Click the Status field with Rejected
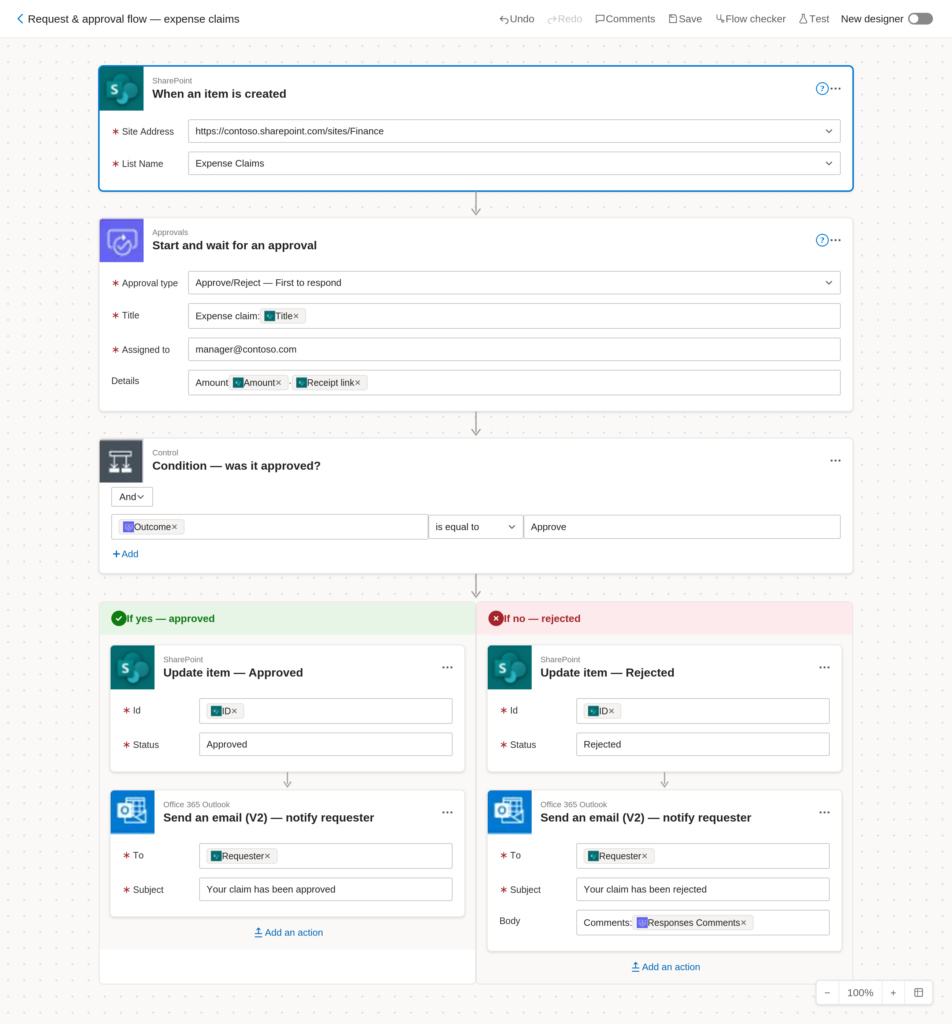Image resolution: width=952 pixels, height=1024 pixels. pos(703,744)
